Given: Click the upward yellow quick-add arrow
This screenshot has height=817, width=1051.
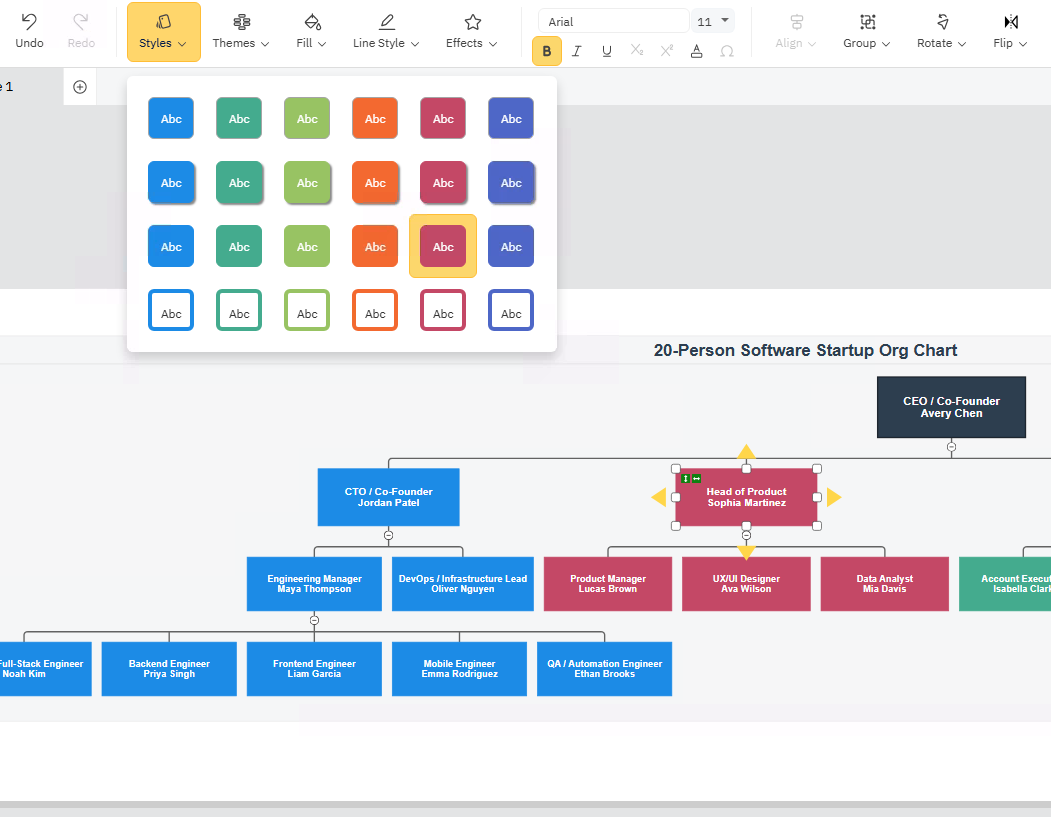Looking at the screenshot, I should pos(746,451).
